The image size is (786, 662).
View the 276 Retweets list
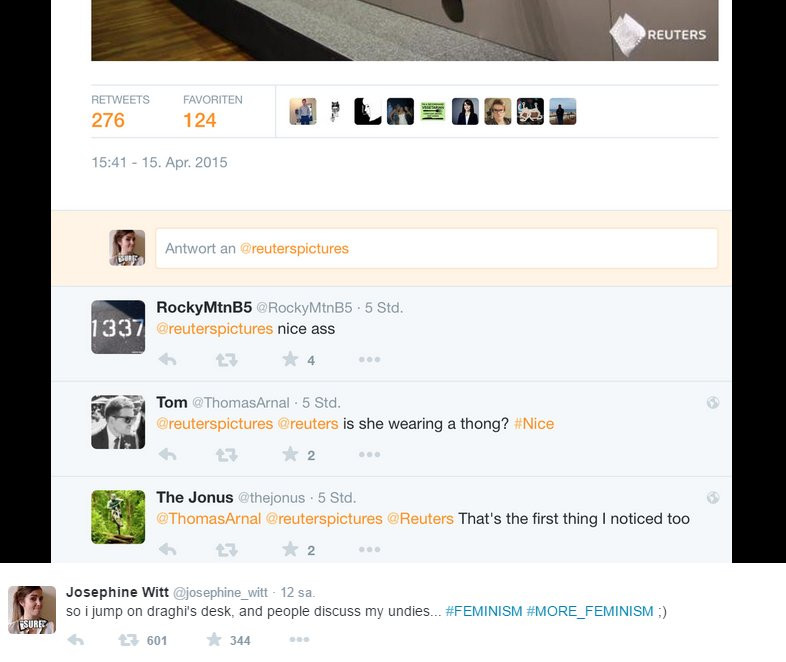120,112
